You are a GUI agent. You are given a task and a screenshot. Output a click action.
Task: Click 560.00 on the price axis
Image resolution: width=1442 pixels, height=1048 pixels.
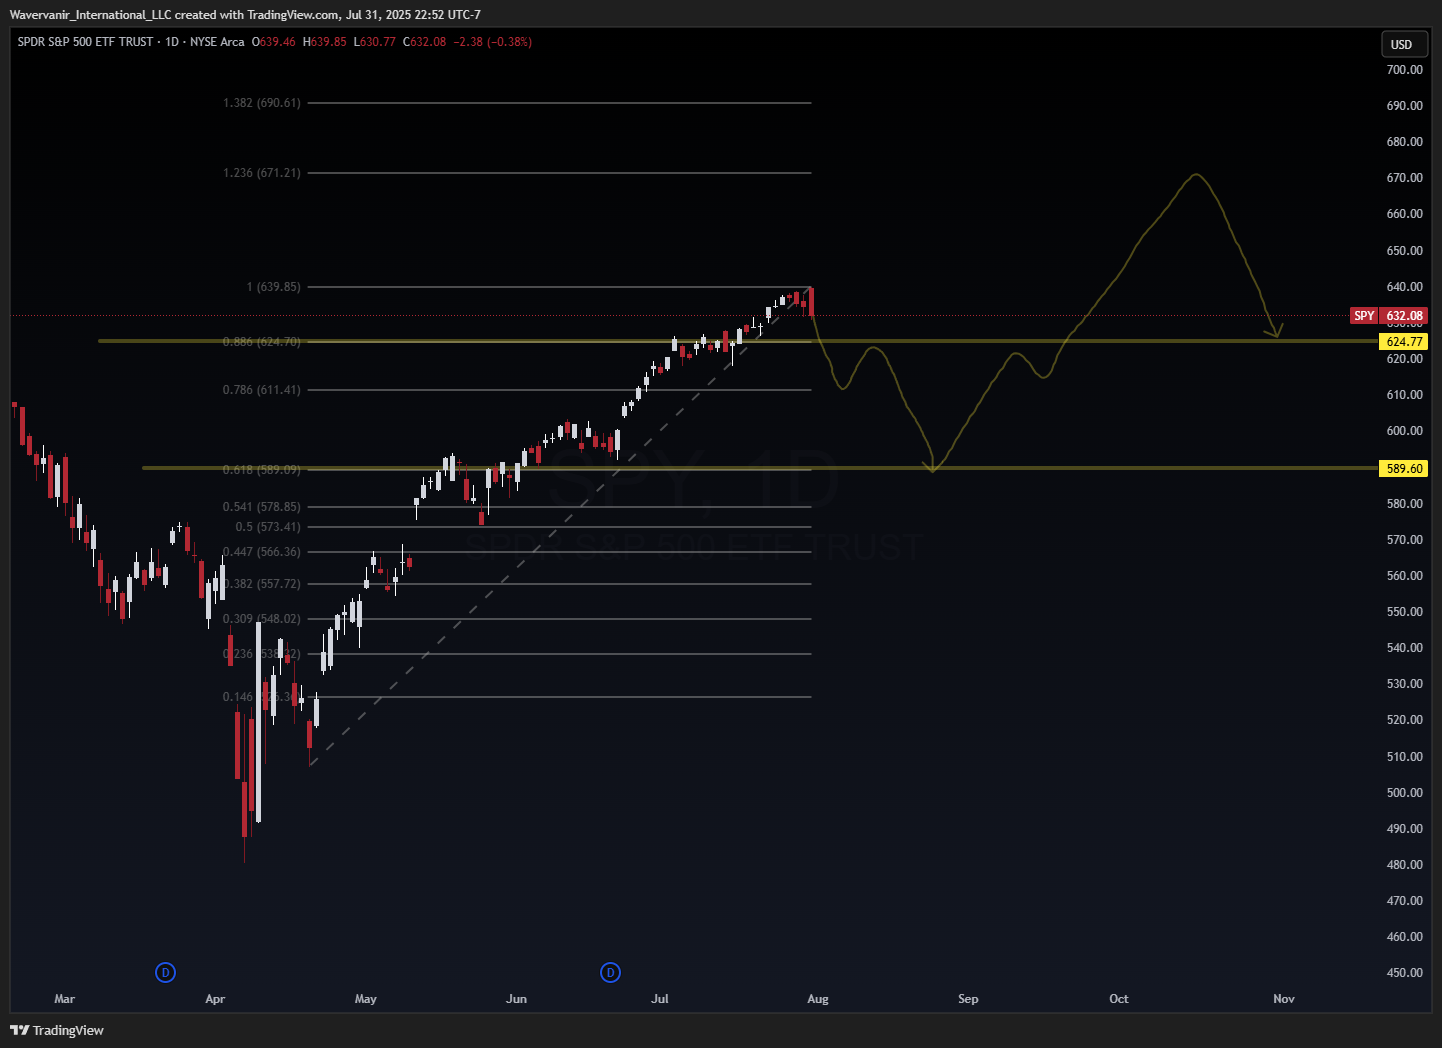click(1404, 576)
